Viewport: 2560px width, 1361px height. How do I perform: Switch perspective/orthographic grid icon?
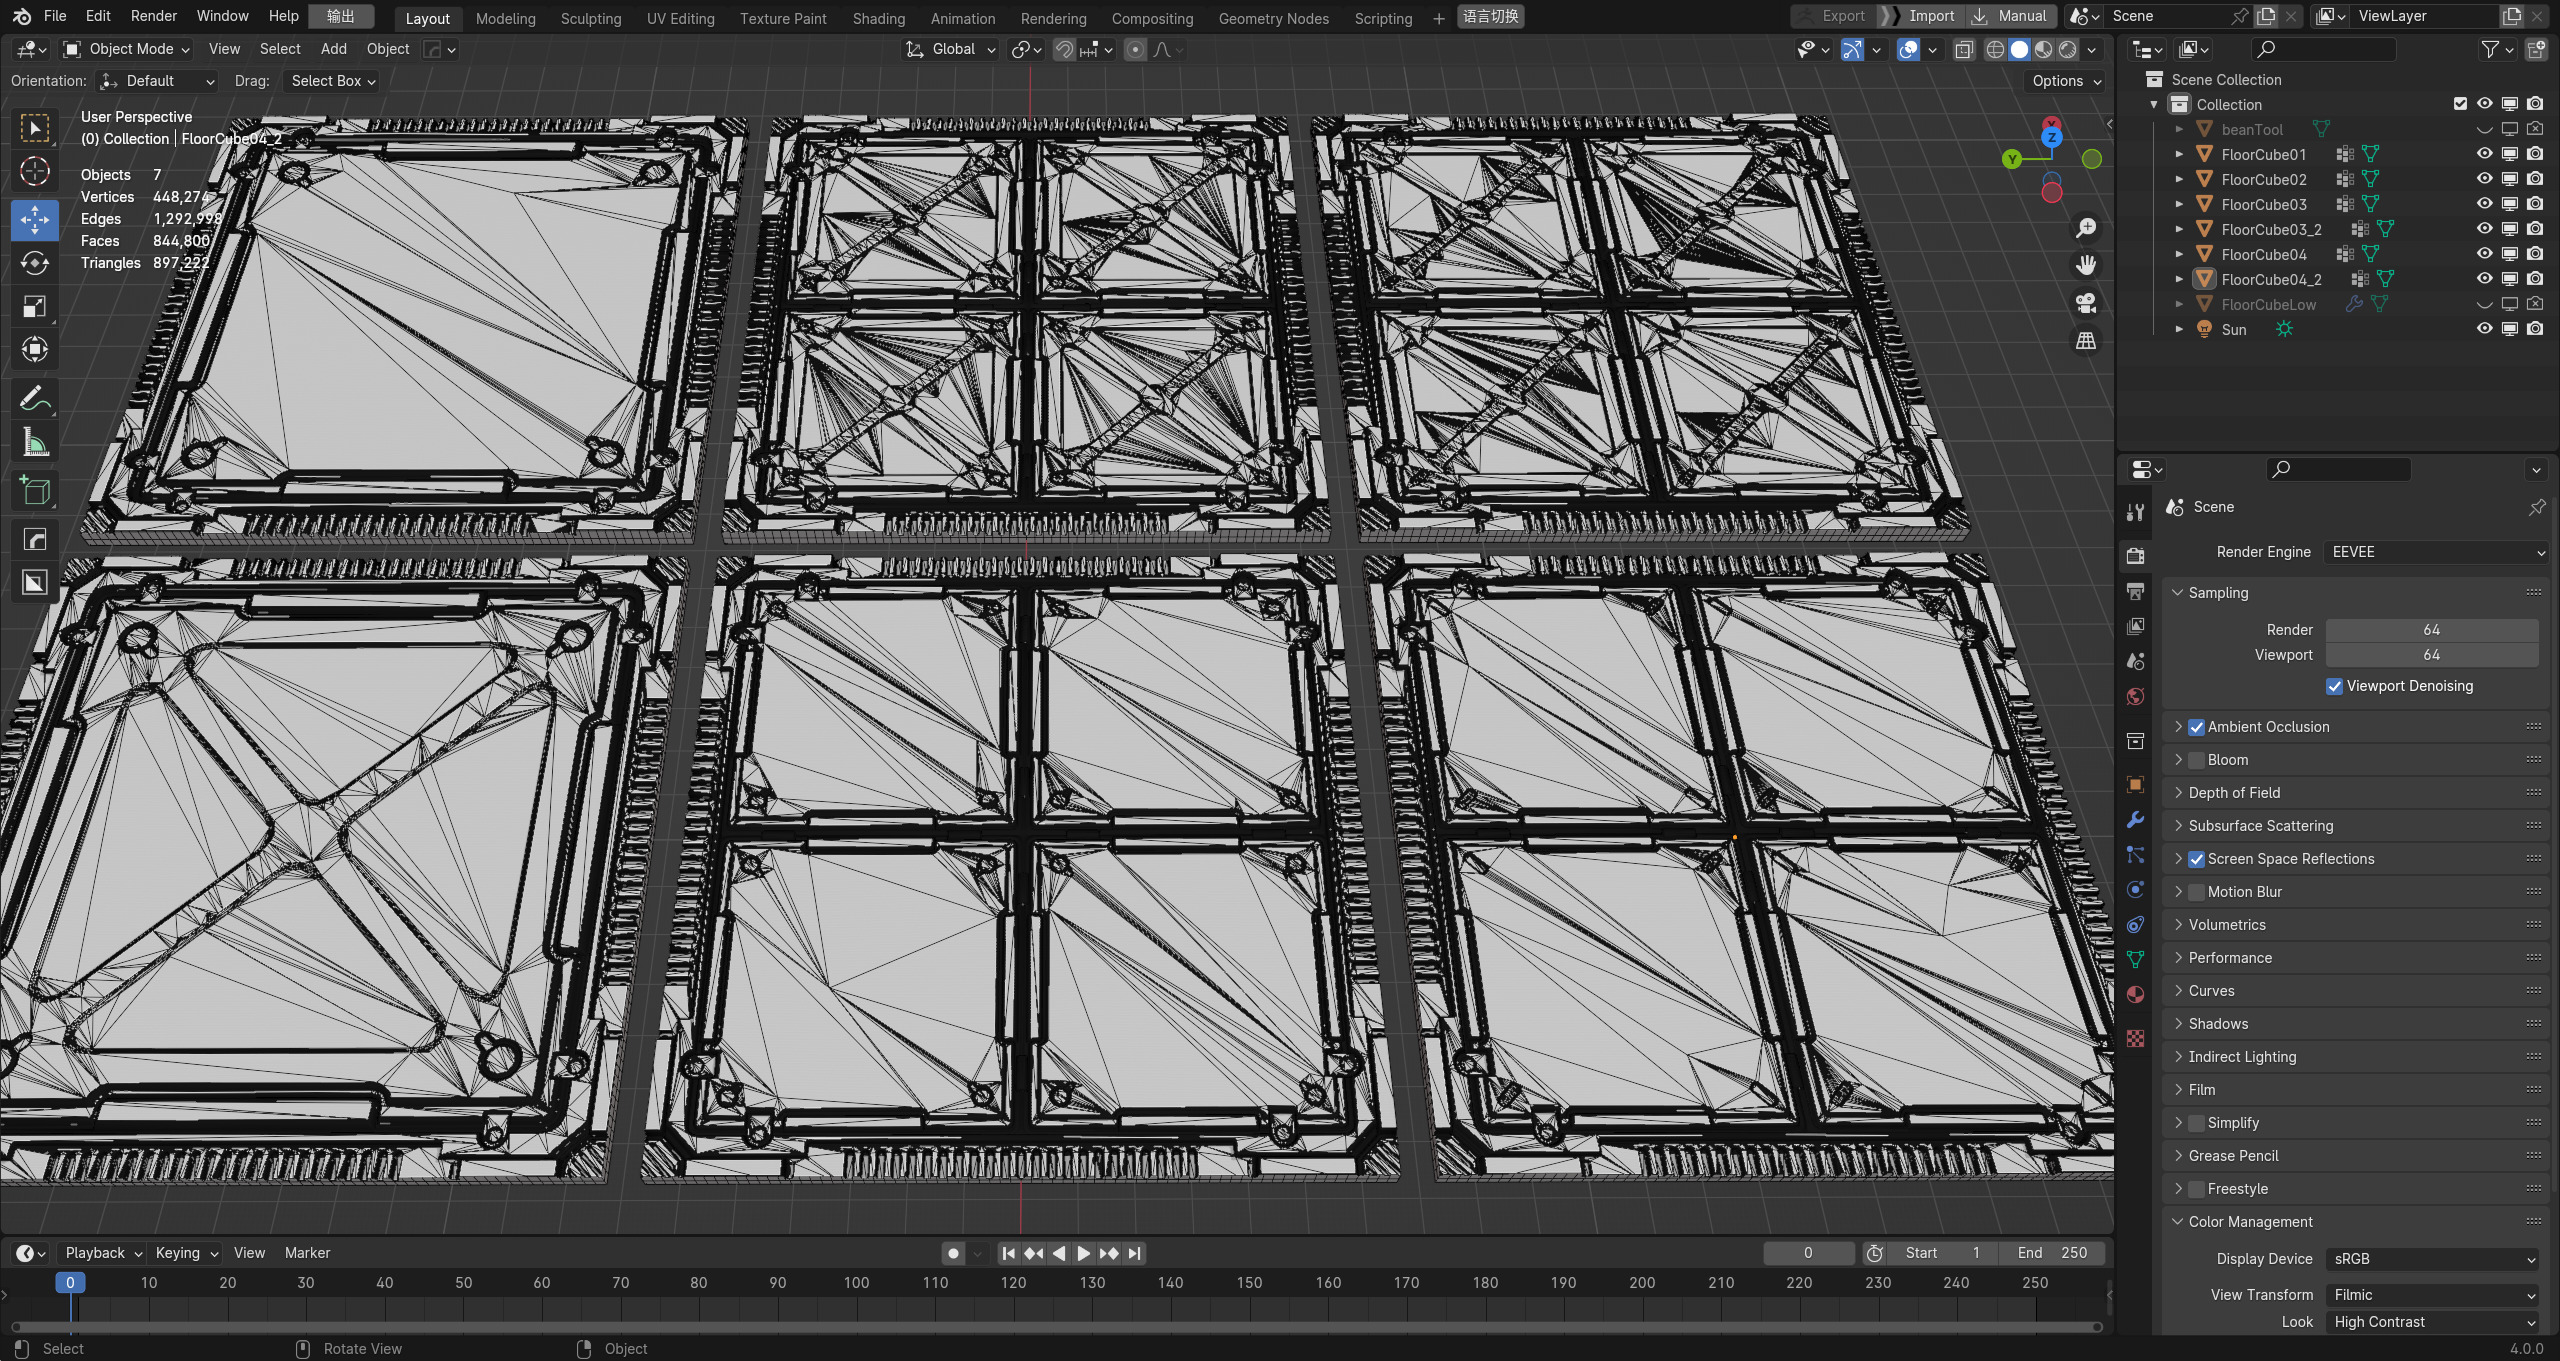[x=2086, y=341]
